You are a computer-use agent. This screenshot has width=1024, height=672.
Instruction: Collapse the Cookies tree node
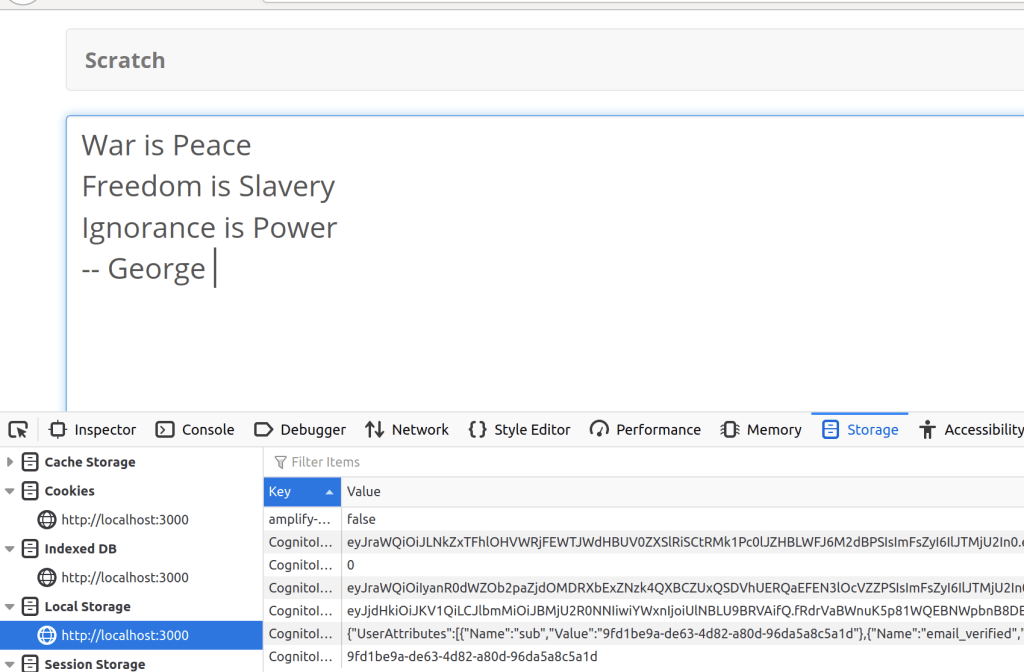[11, 491]
